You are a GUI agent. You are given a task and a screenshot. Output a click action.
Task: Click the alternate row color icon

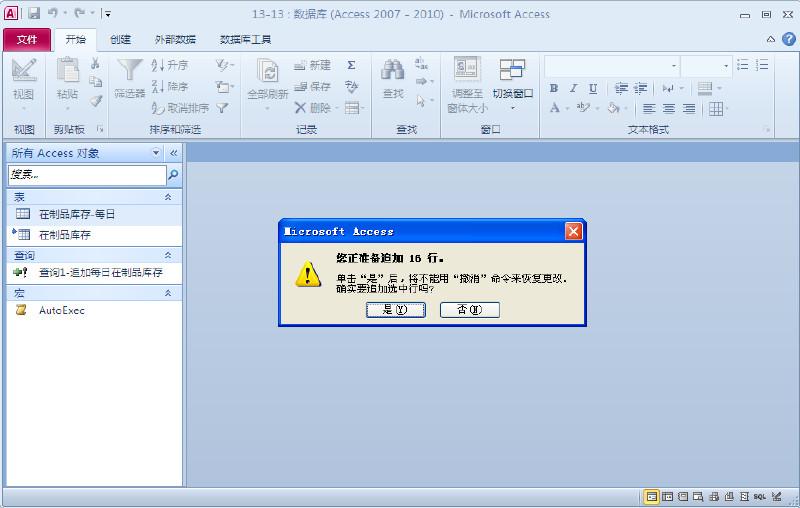click(705, 88)
